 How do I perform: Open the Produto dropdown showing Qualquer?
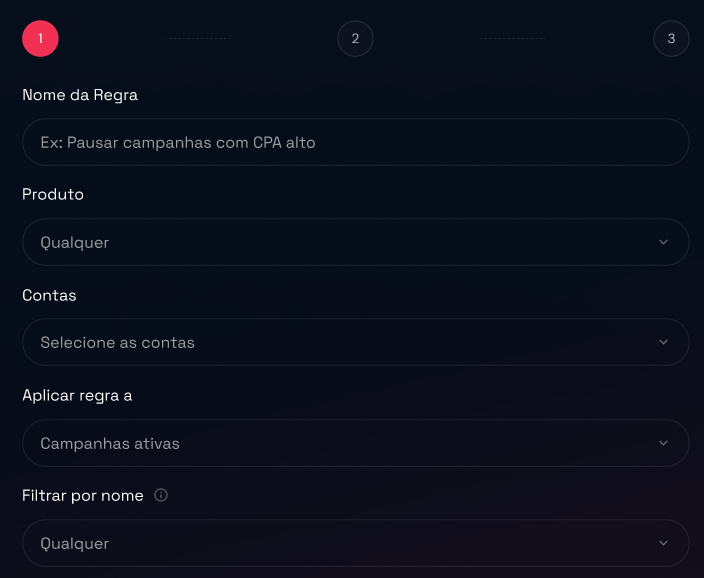pos(340,242)
